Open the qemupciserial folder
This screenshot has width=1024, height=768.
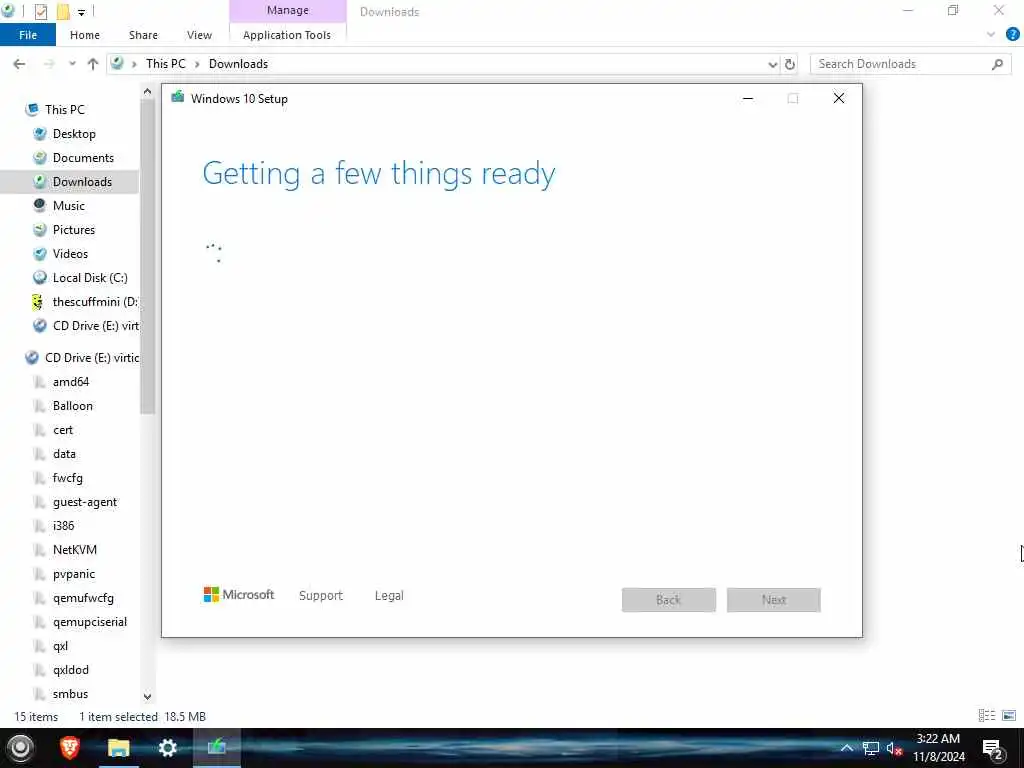click(x=89, y=622)
